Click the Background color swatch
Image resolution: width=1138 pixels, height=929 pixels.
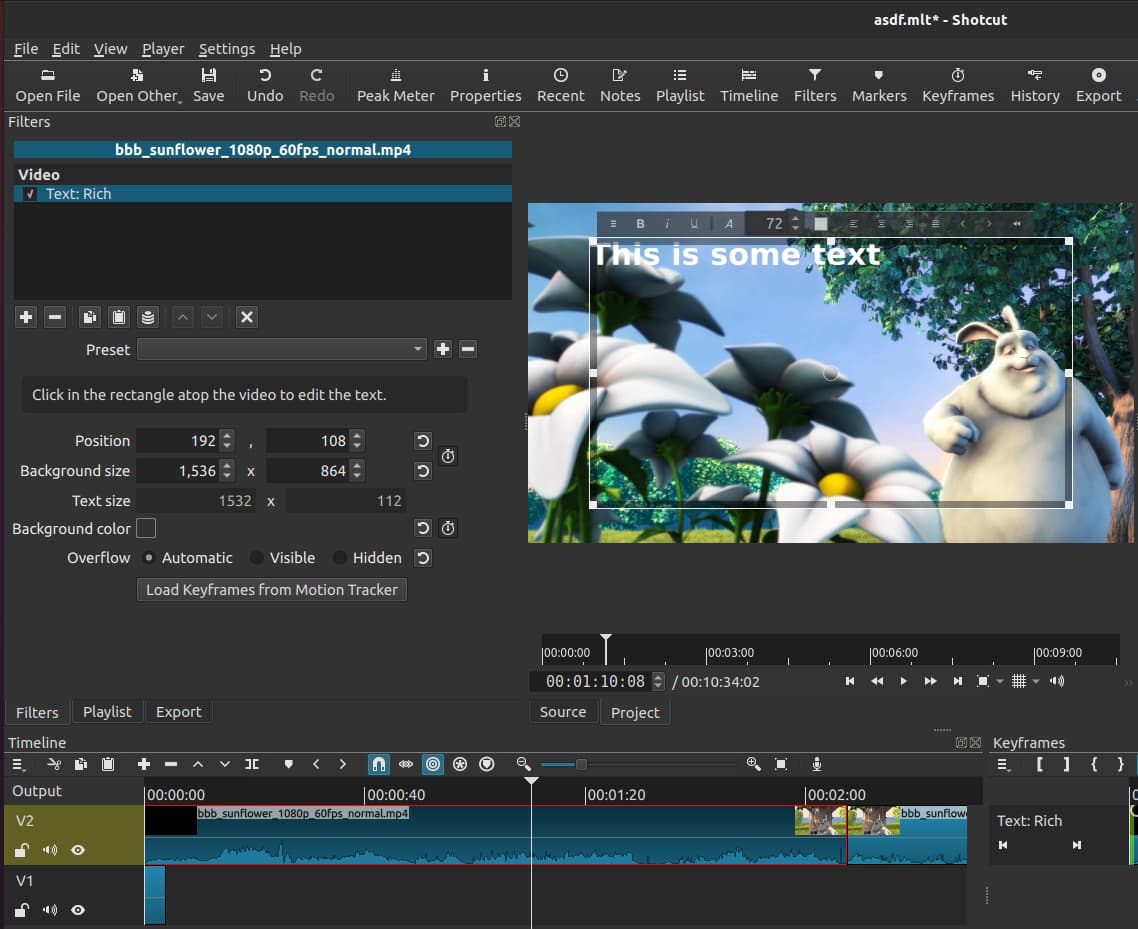tap(146, 528)
